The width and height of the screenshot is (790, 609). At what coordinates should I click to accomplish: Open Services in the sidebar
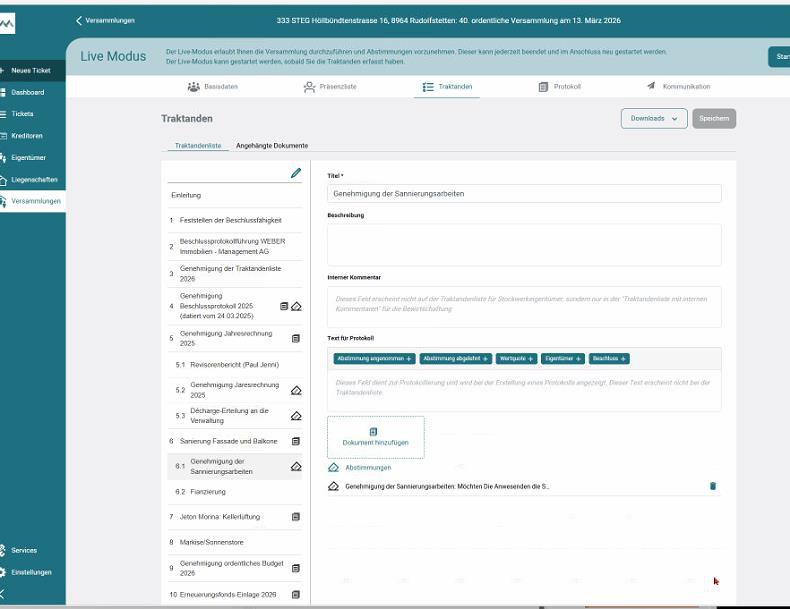24,551
